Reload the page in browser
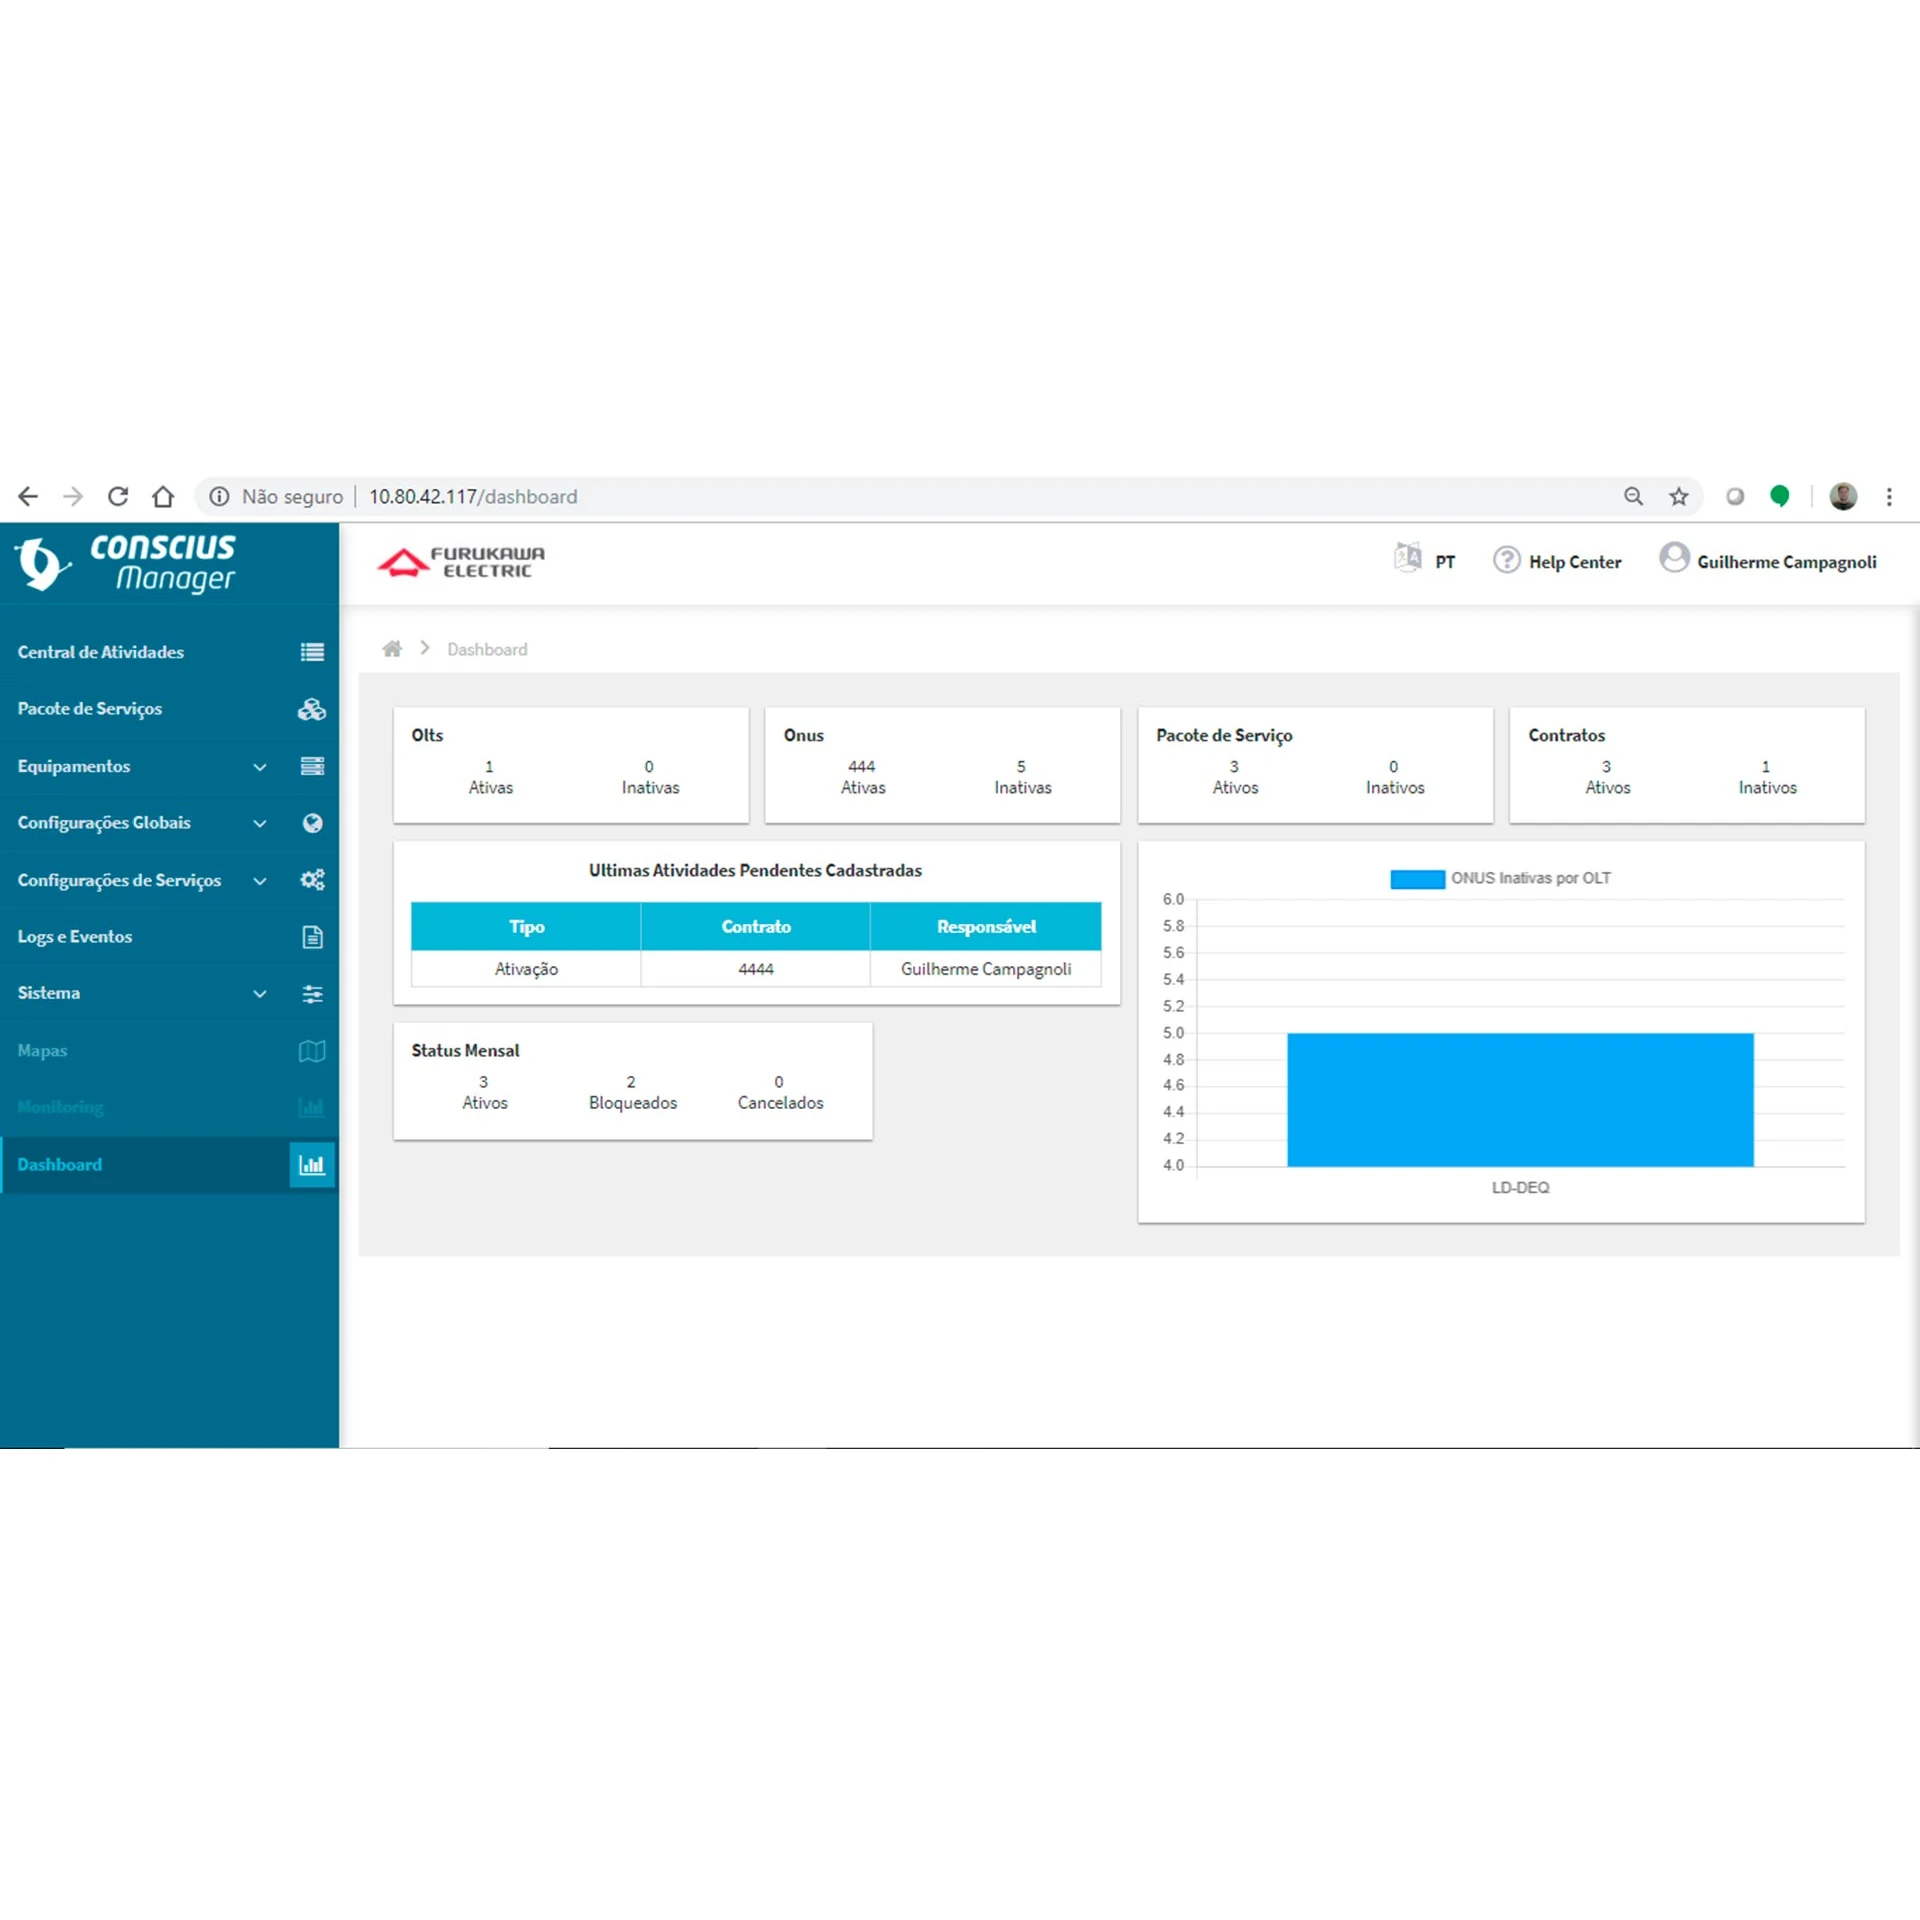 tap(118, 496)
